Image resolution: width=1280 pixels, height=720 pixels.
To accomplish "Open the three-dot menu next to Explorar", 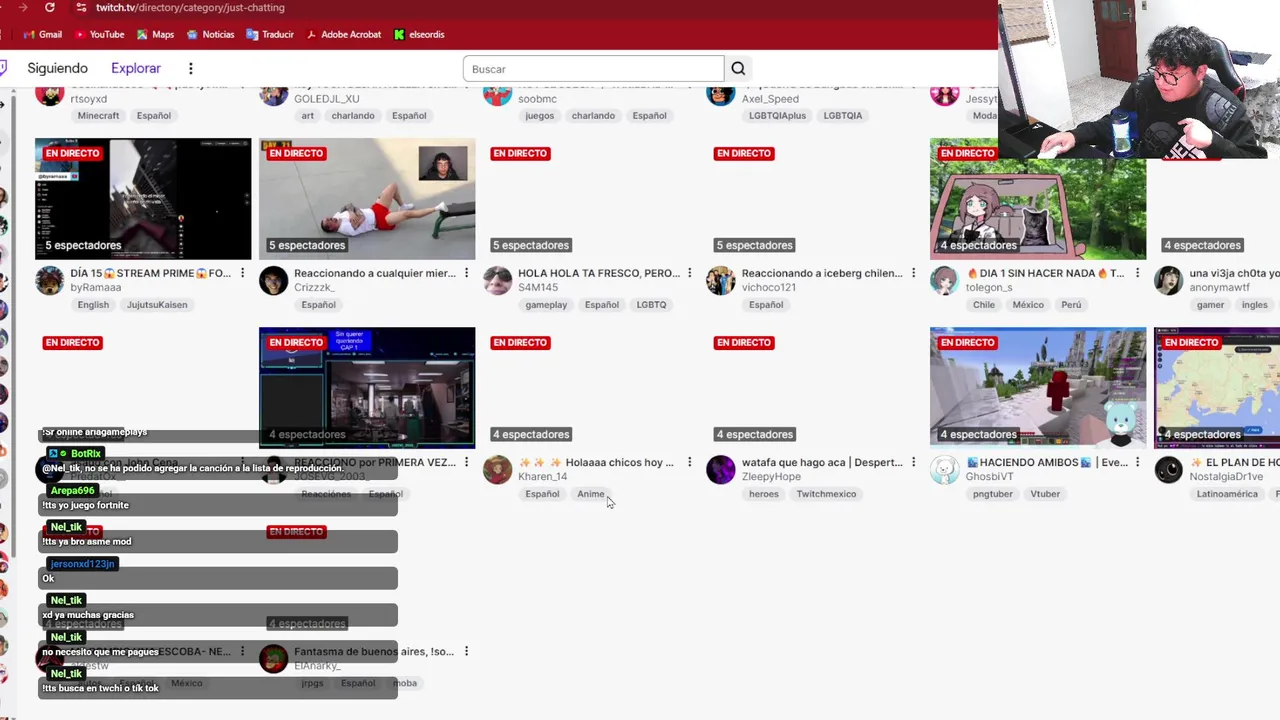I will pyautogui.click(x=190, y=69).
